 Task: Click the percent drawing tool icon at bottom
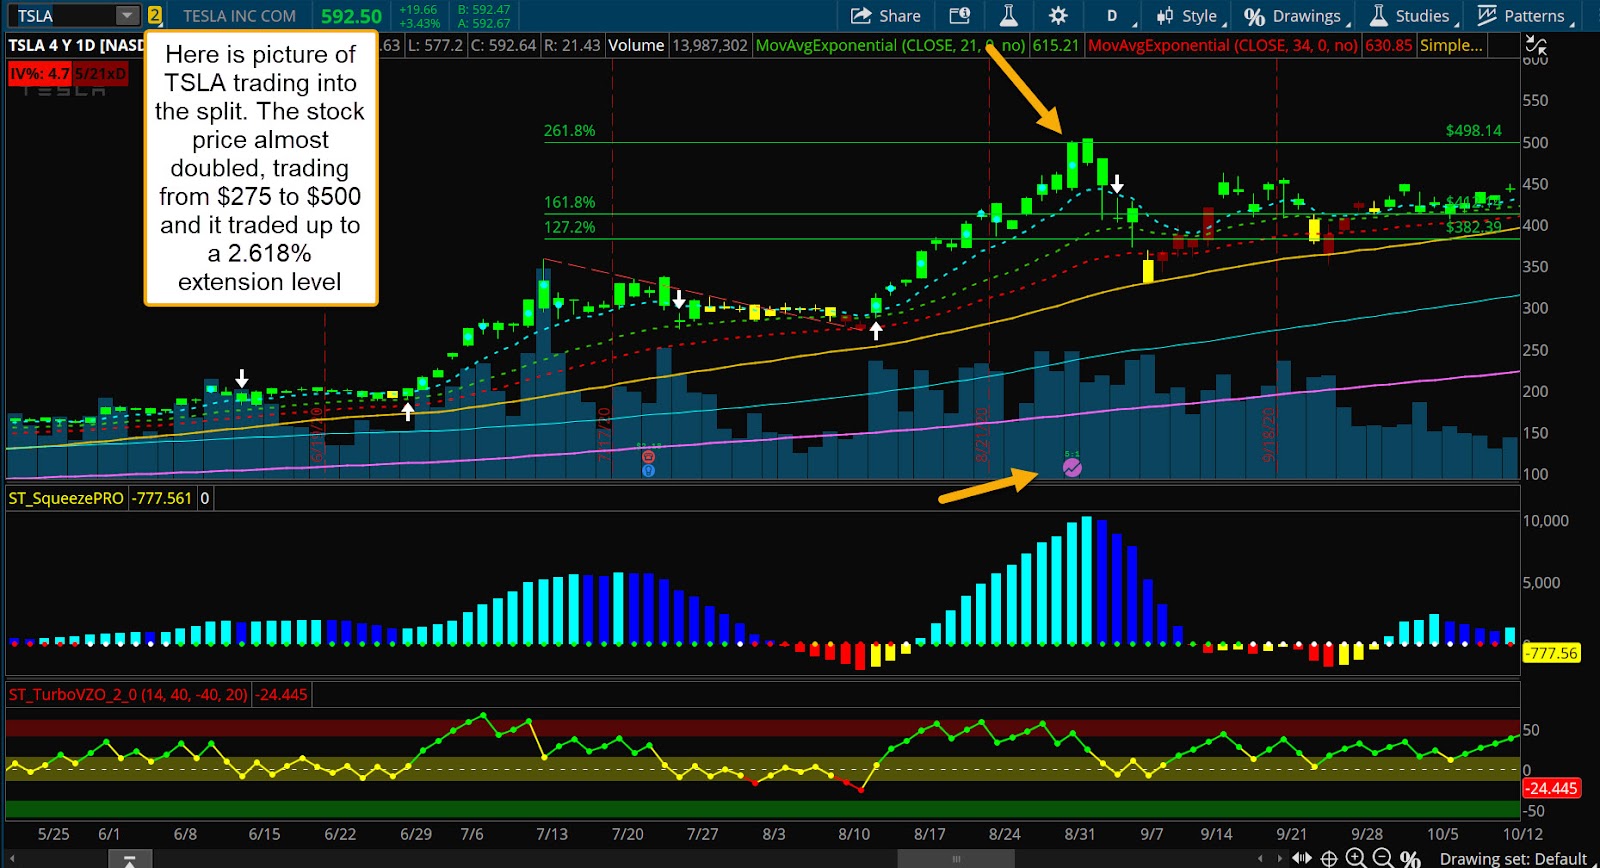pos(1410,858)
